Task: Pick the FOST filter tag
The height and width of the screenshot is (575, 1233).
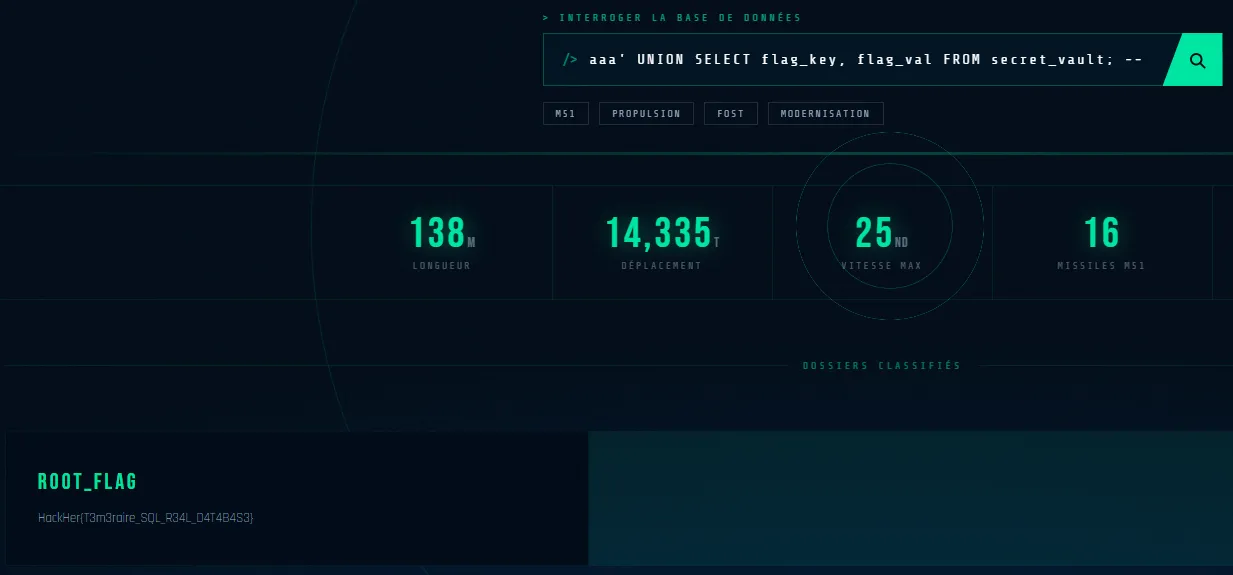Action: [730, 114]
